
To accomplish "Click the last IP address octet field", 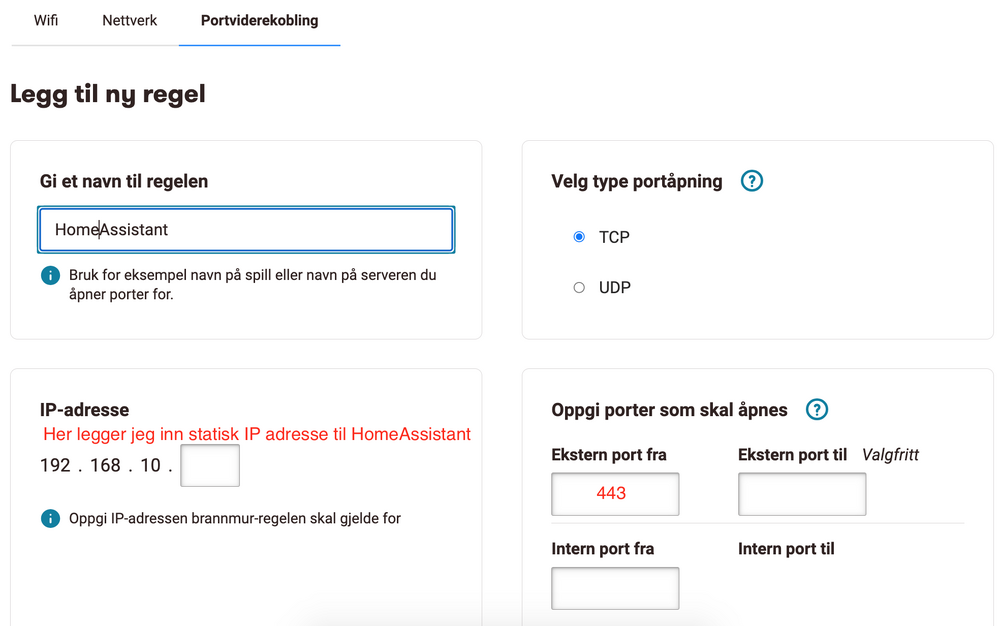I will coord(210,466).
